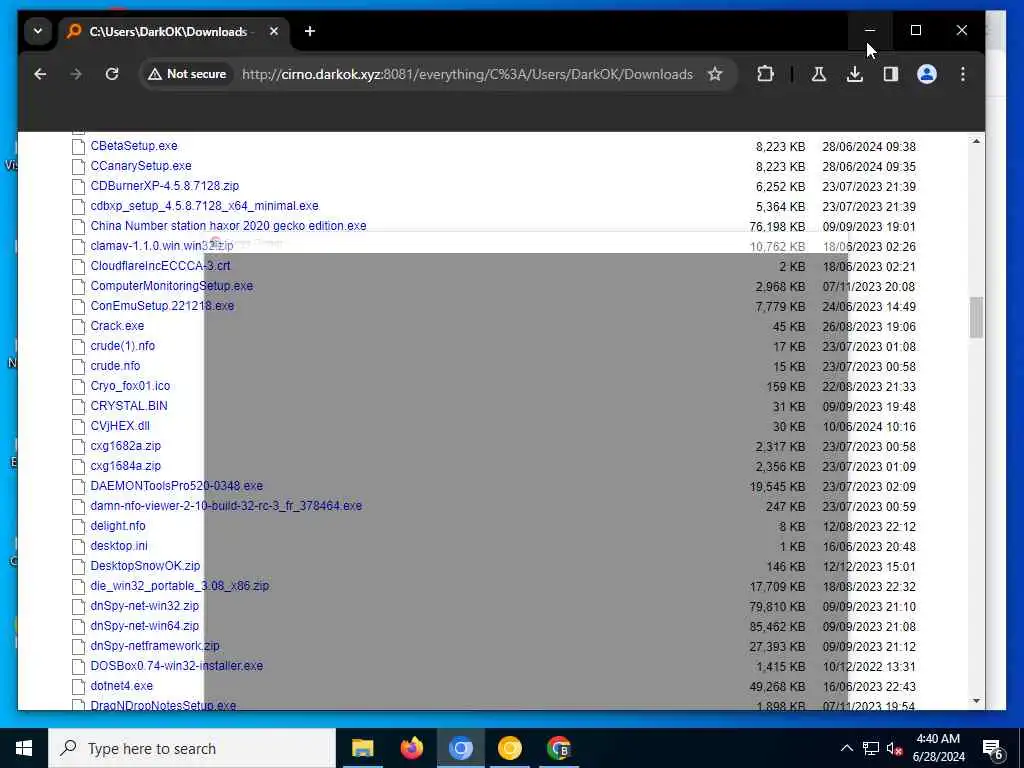This screenshot has height=768, width=1024.
Task: Click file icon beside cxg1682a.zip
Action: point(78,447)
